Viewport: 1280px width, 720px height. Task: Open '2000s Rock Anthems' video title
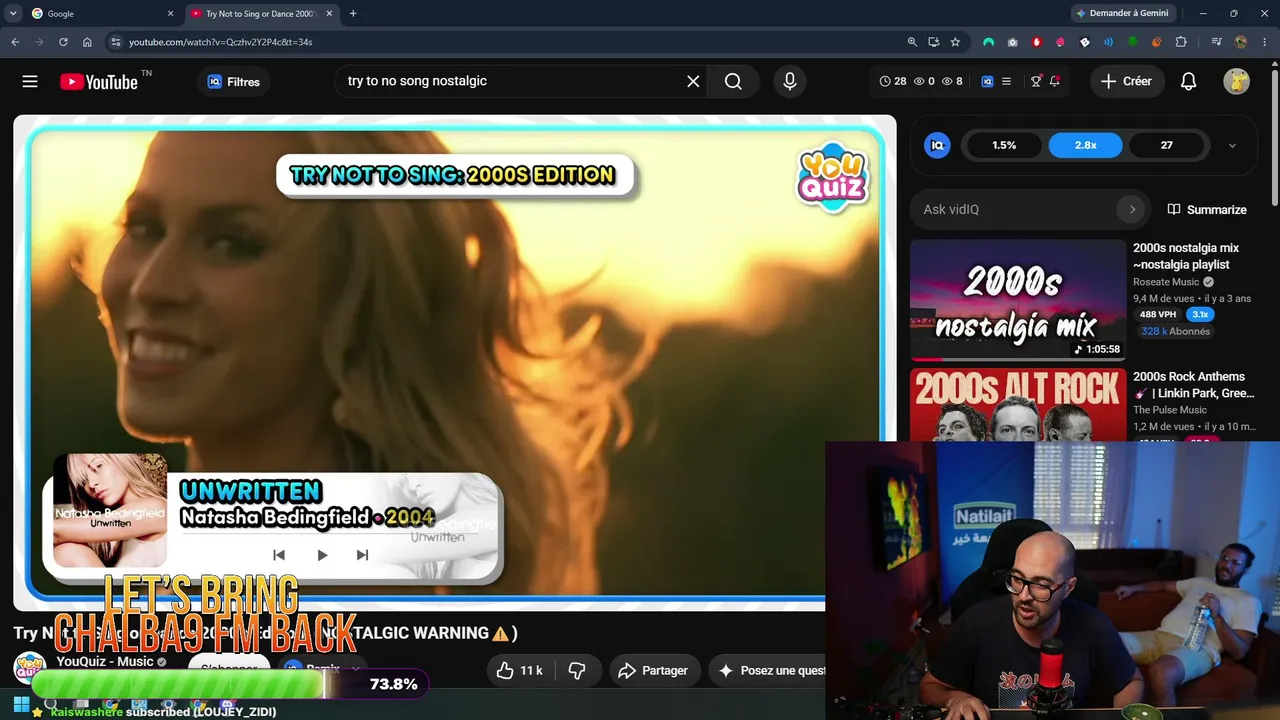[x=1195, y=385]
